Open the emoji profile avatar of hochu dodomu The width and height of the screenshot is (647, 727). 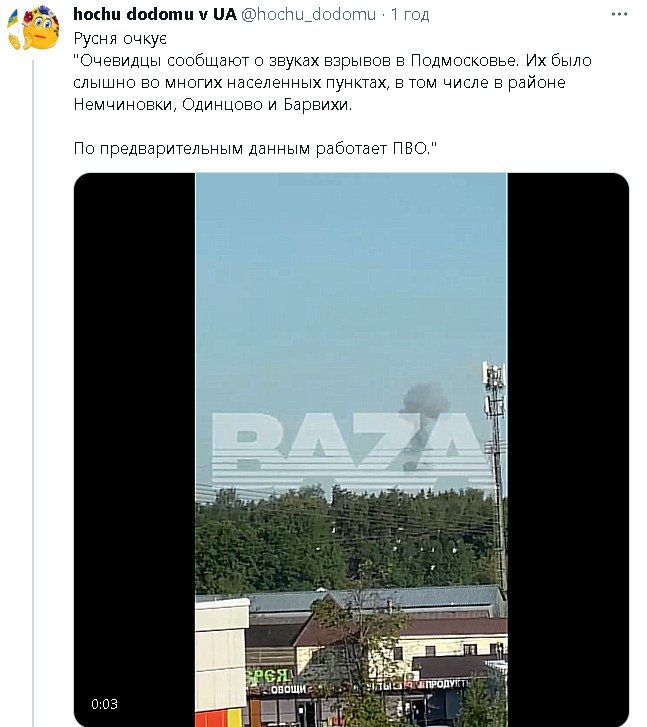point(34,28)
